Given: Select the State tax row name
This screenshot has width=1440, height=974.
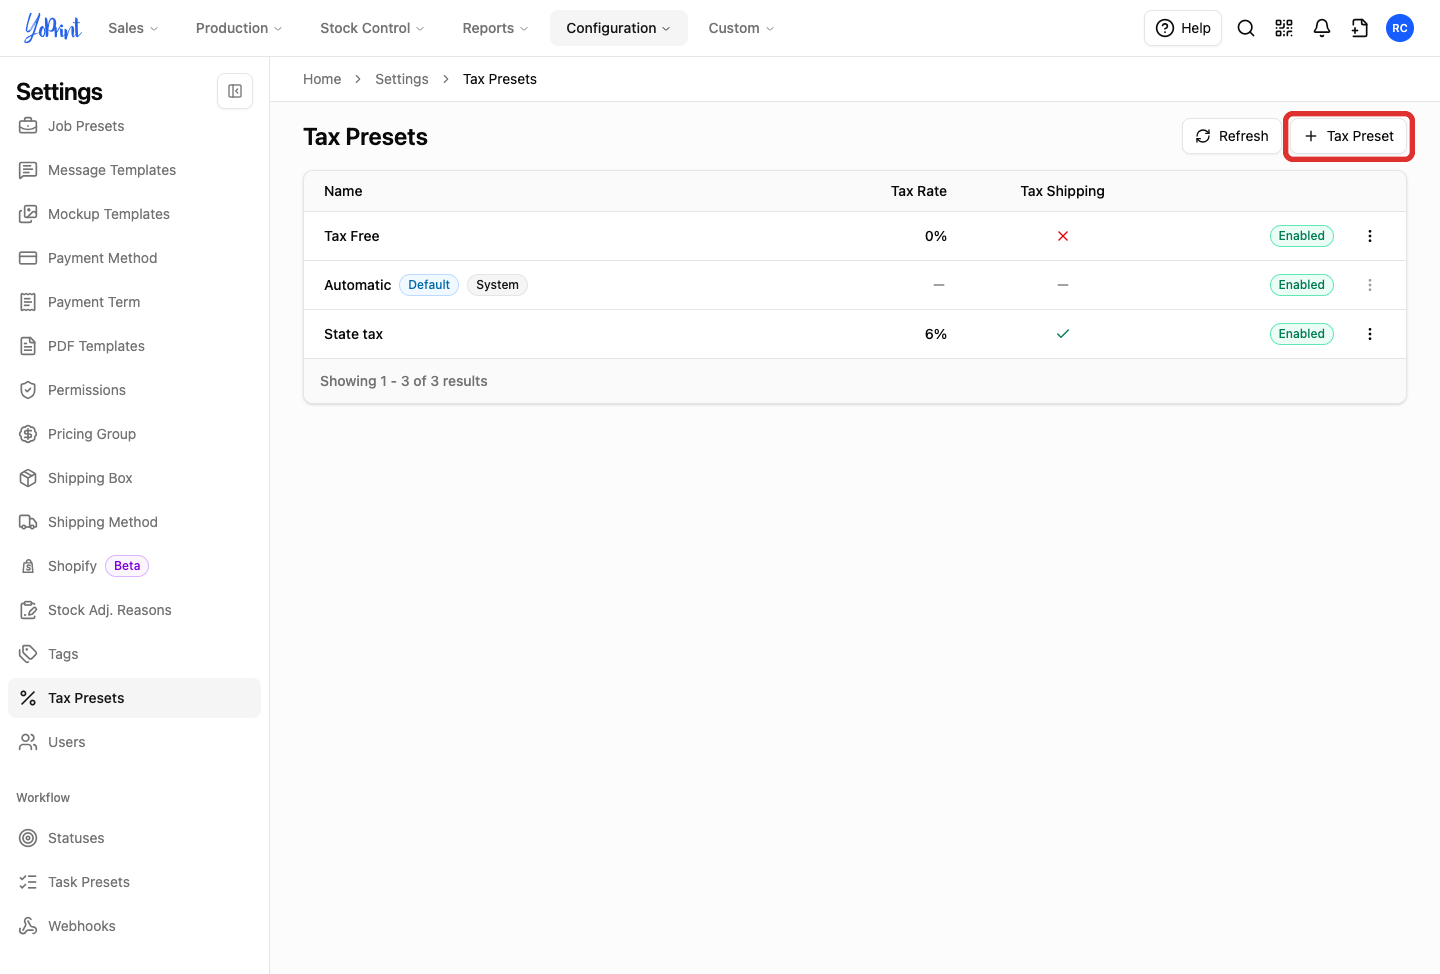Looking at the screenshot, I should (x=353, y=334).
